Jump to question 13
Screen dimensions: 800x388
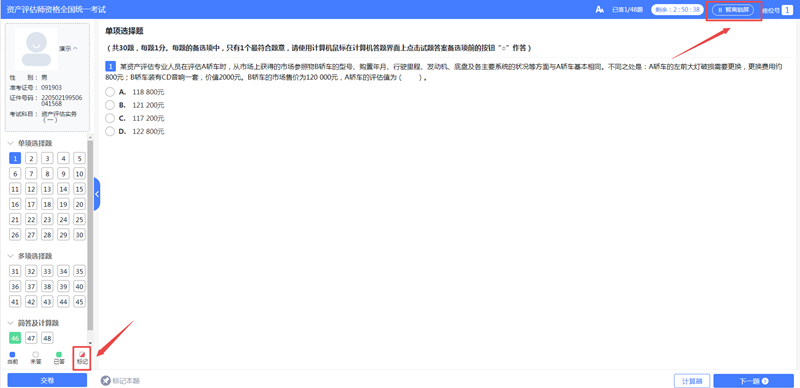tap(47, 189)
